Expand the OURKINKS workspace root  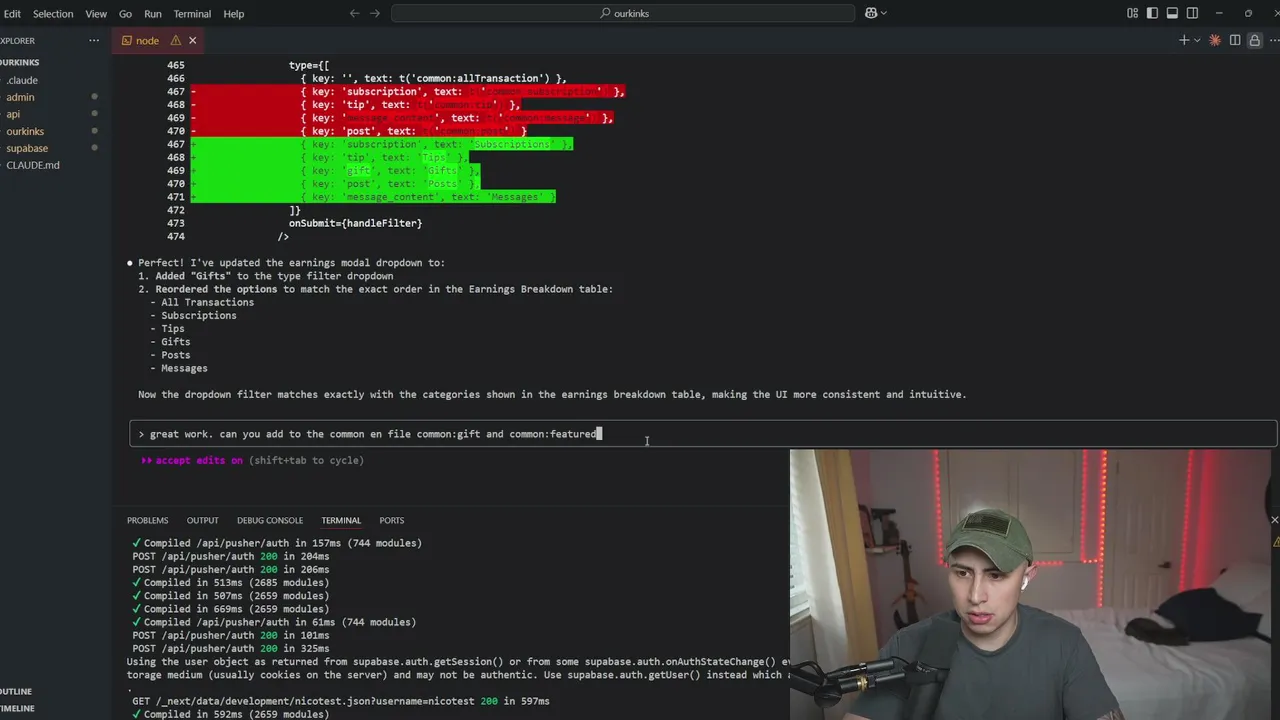click(x=20, y=62)
